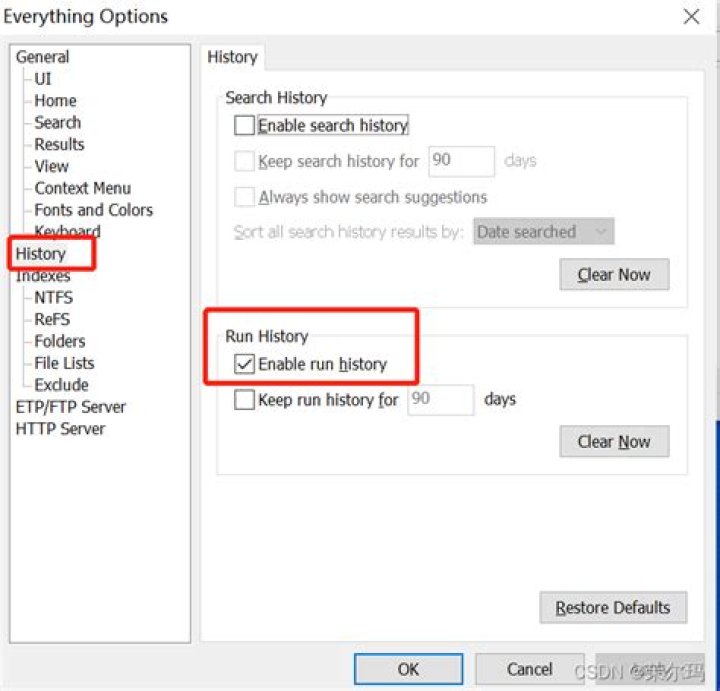
Task: Open the UI options page
Action: (x=43, y=79)
